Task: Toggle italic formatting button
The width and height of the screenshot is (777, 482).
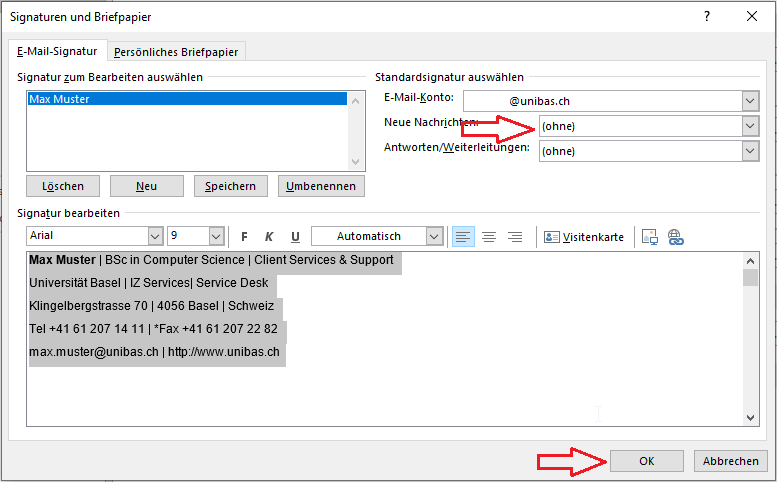Action: point(269,237)
